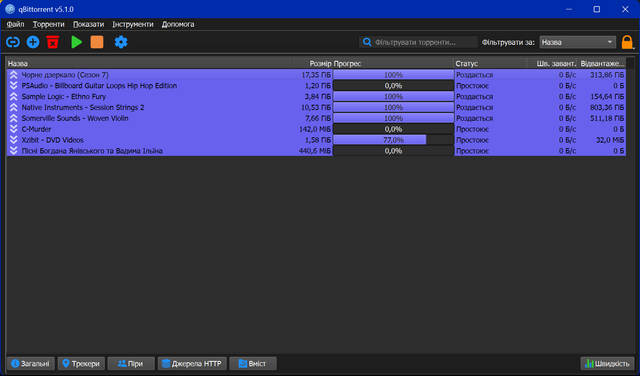Click the 440,6 МіБ size cell
Image resolution: width=640 pixels, height=376 pixels.
tap(315, 151)
